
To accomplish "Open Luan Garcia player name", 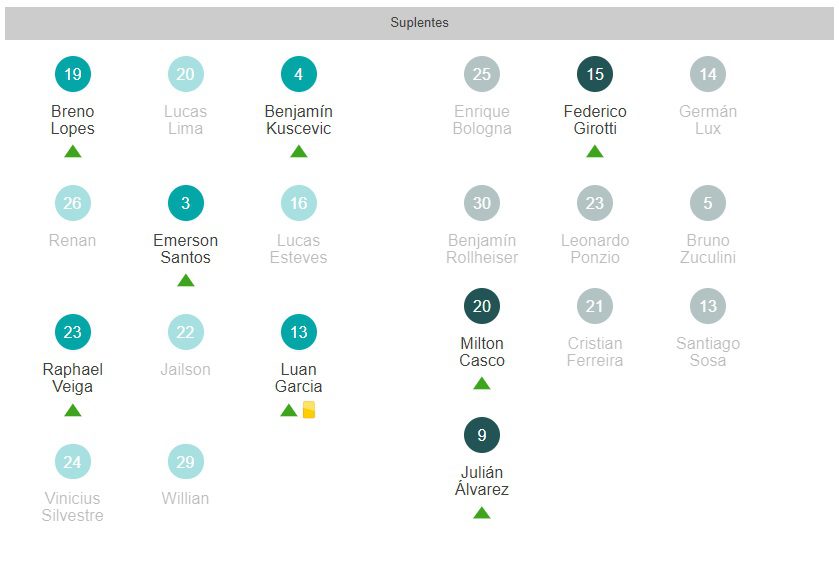I will click(299, 378).
